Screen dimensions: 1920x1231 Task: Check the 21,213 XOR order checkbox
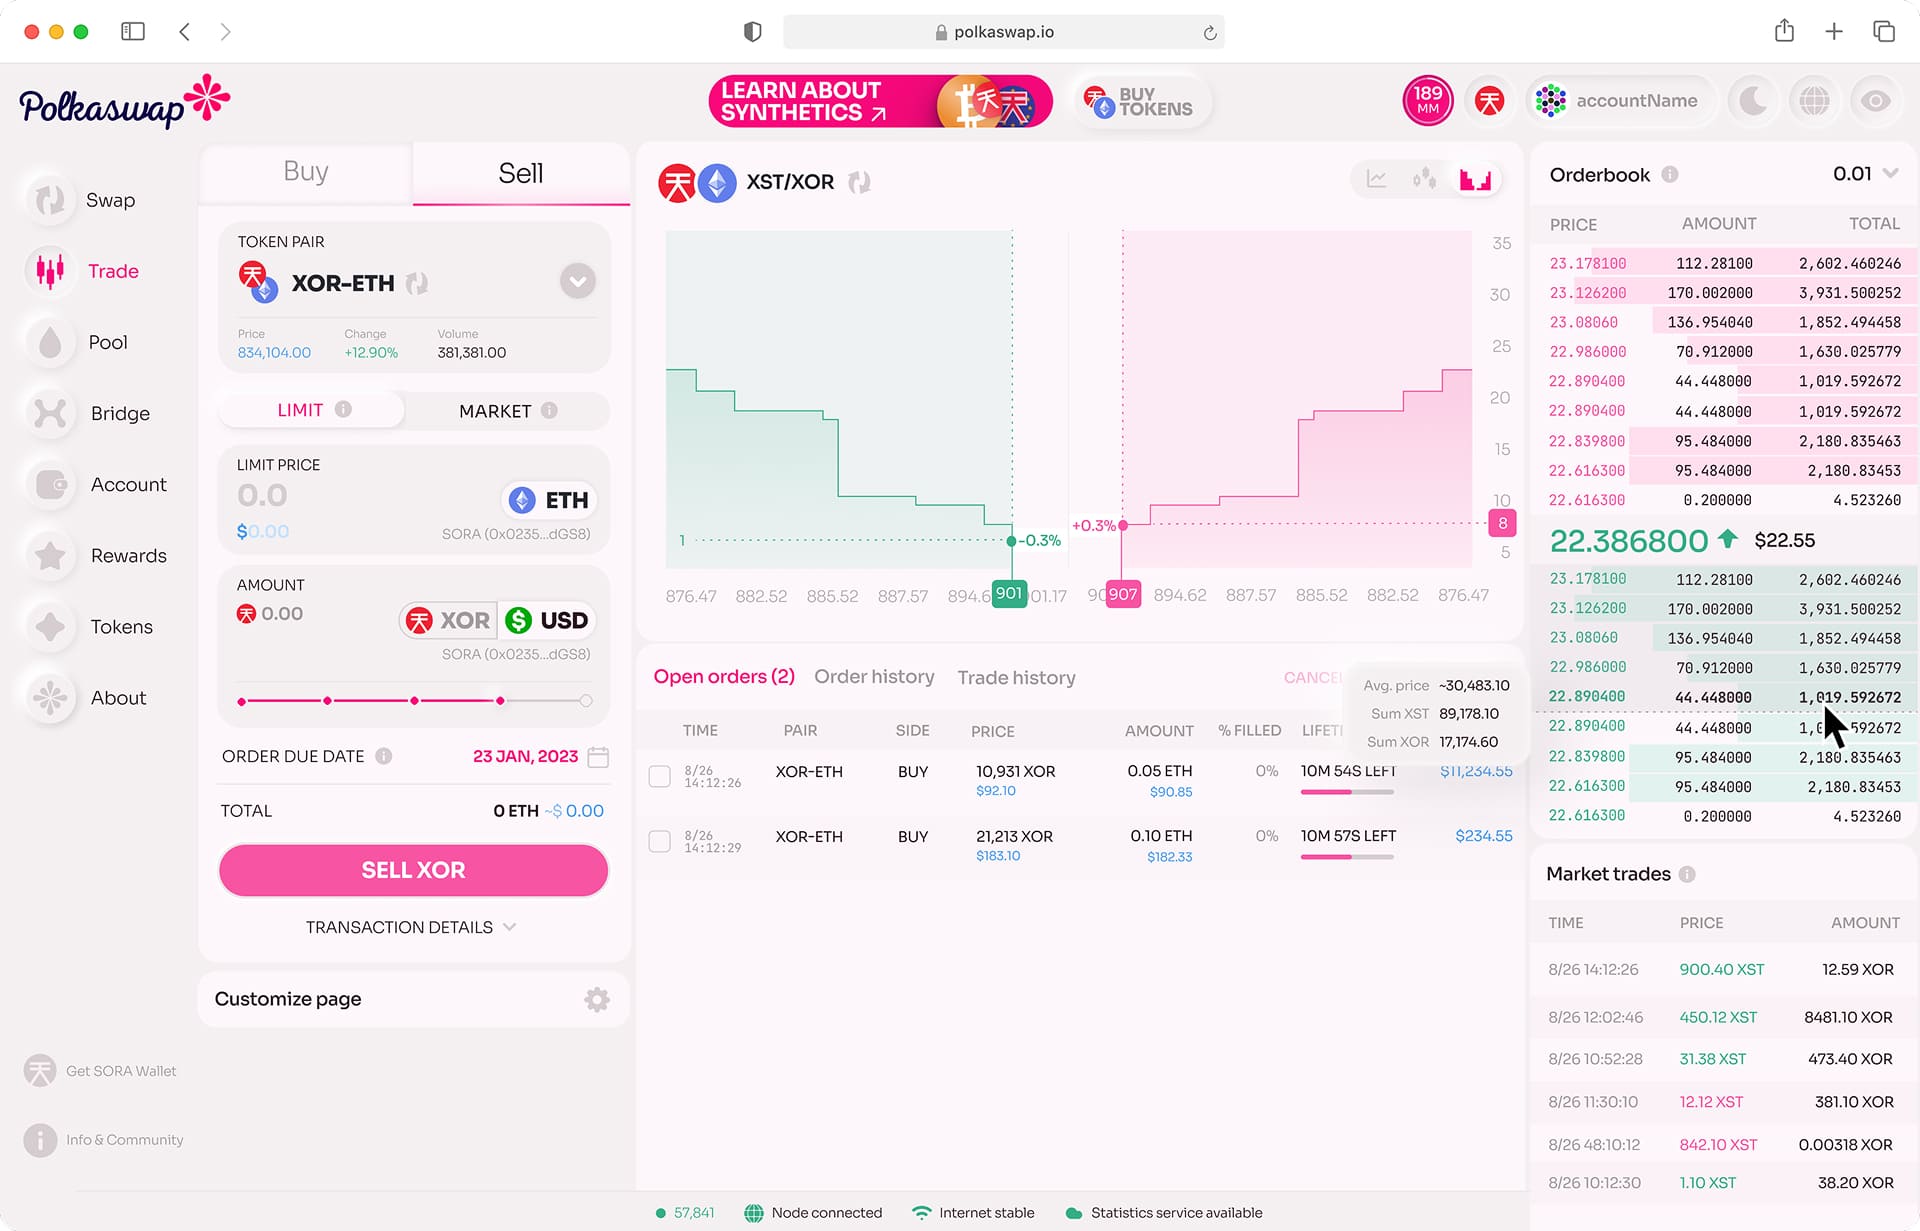660,840
